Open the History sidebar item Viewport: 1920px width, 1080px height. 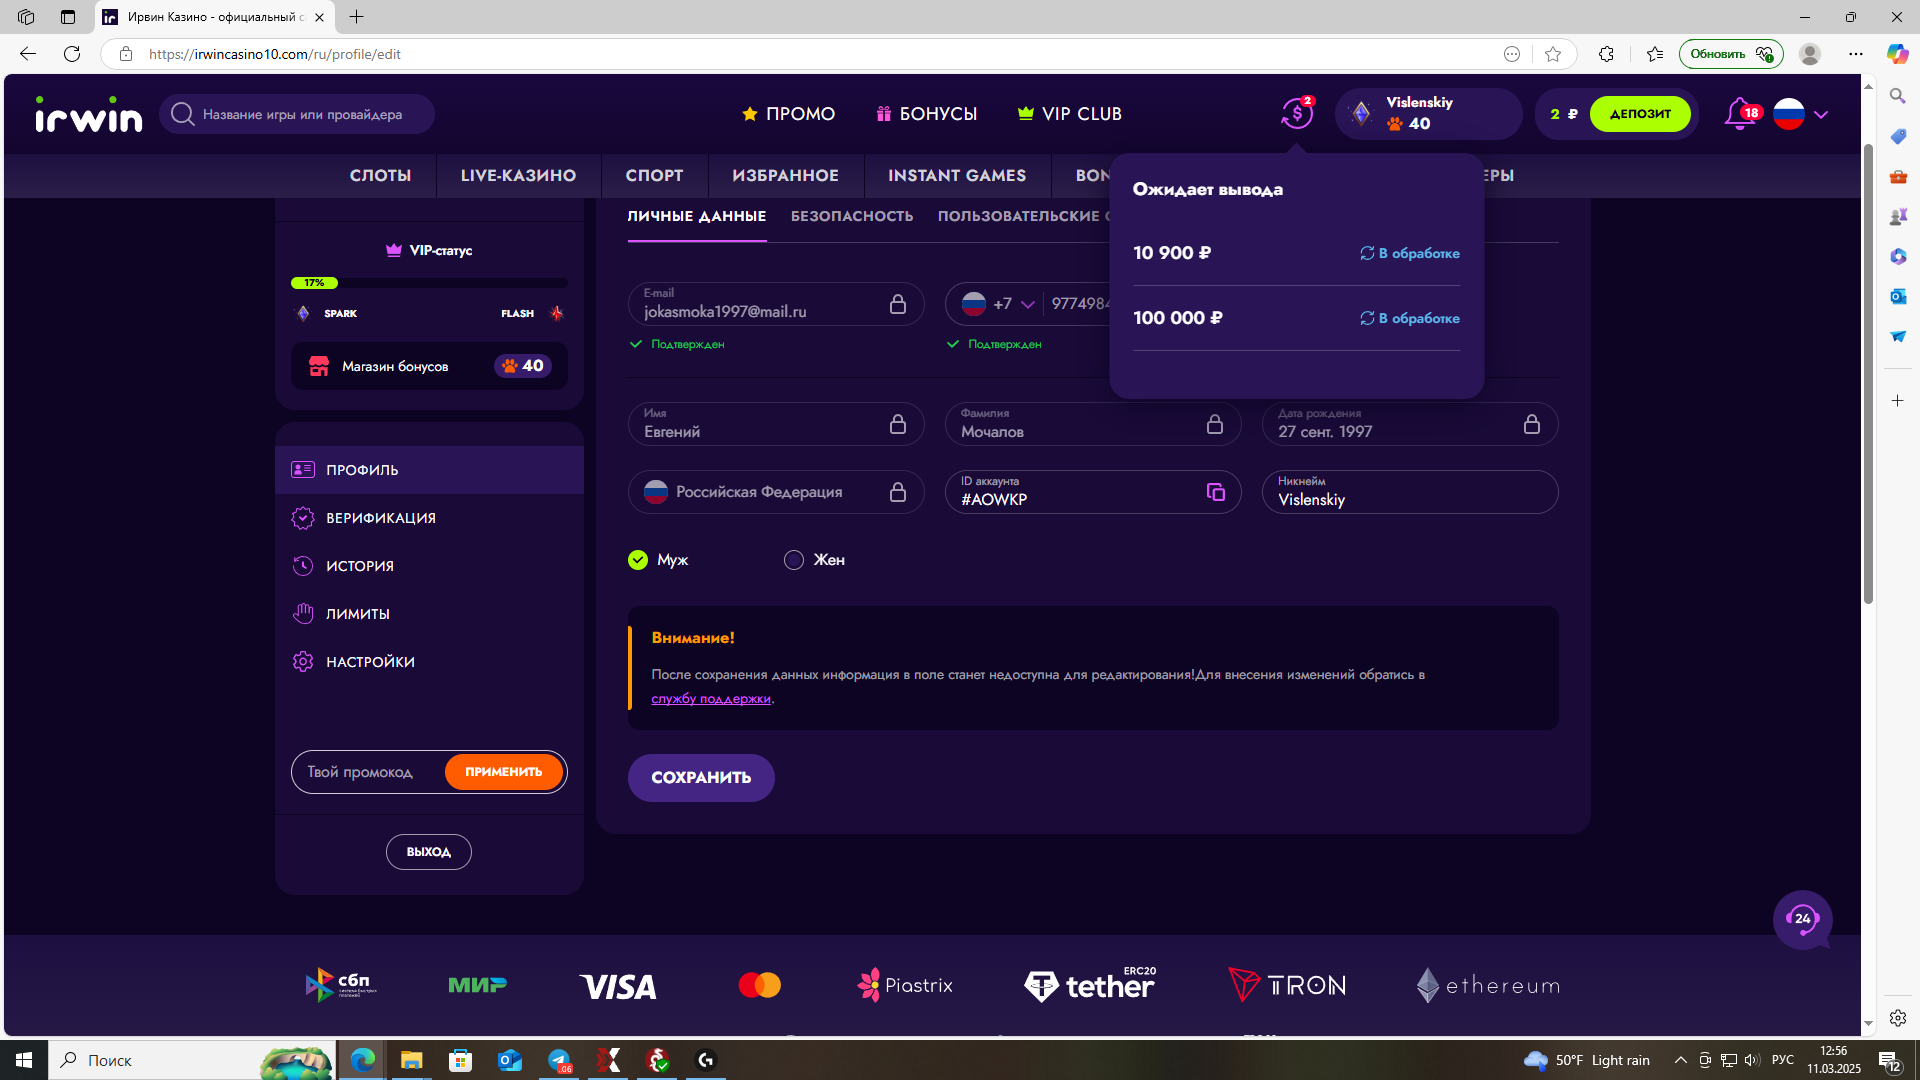point(359,566)
